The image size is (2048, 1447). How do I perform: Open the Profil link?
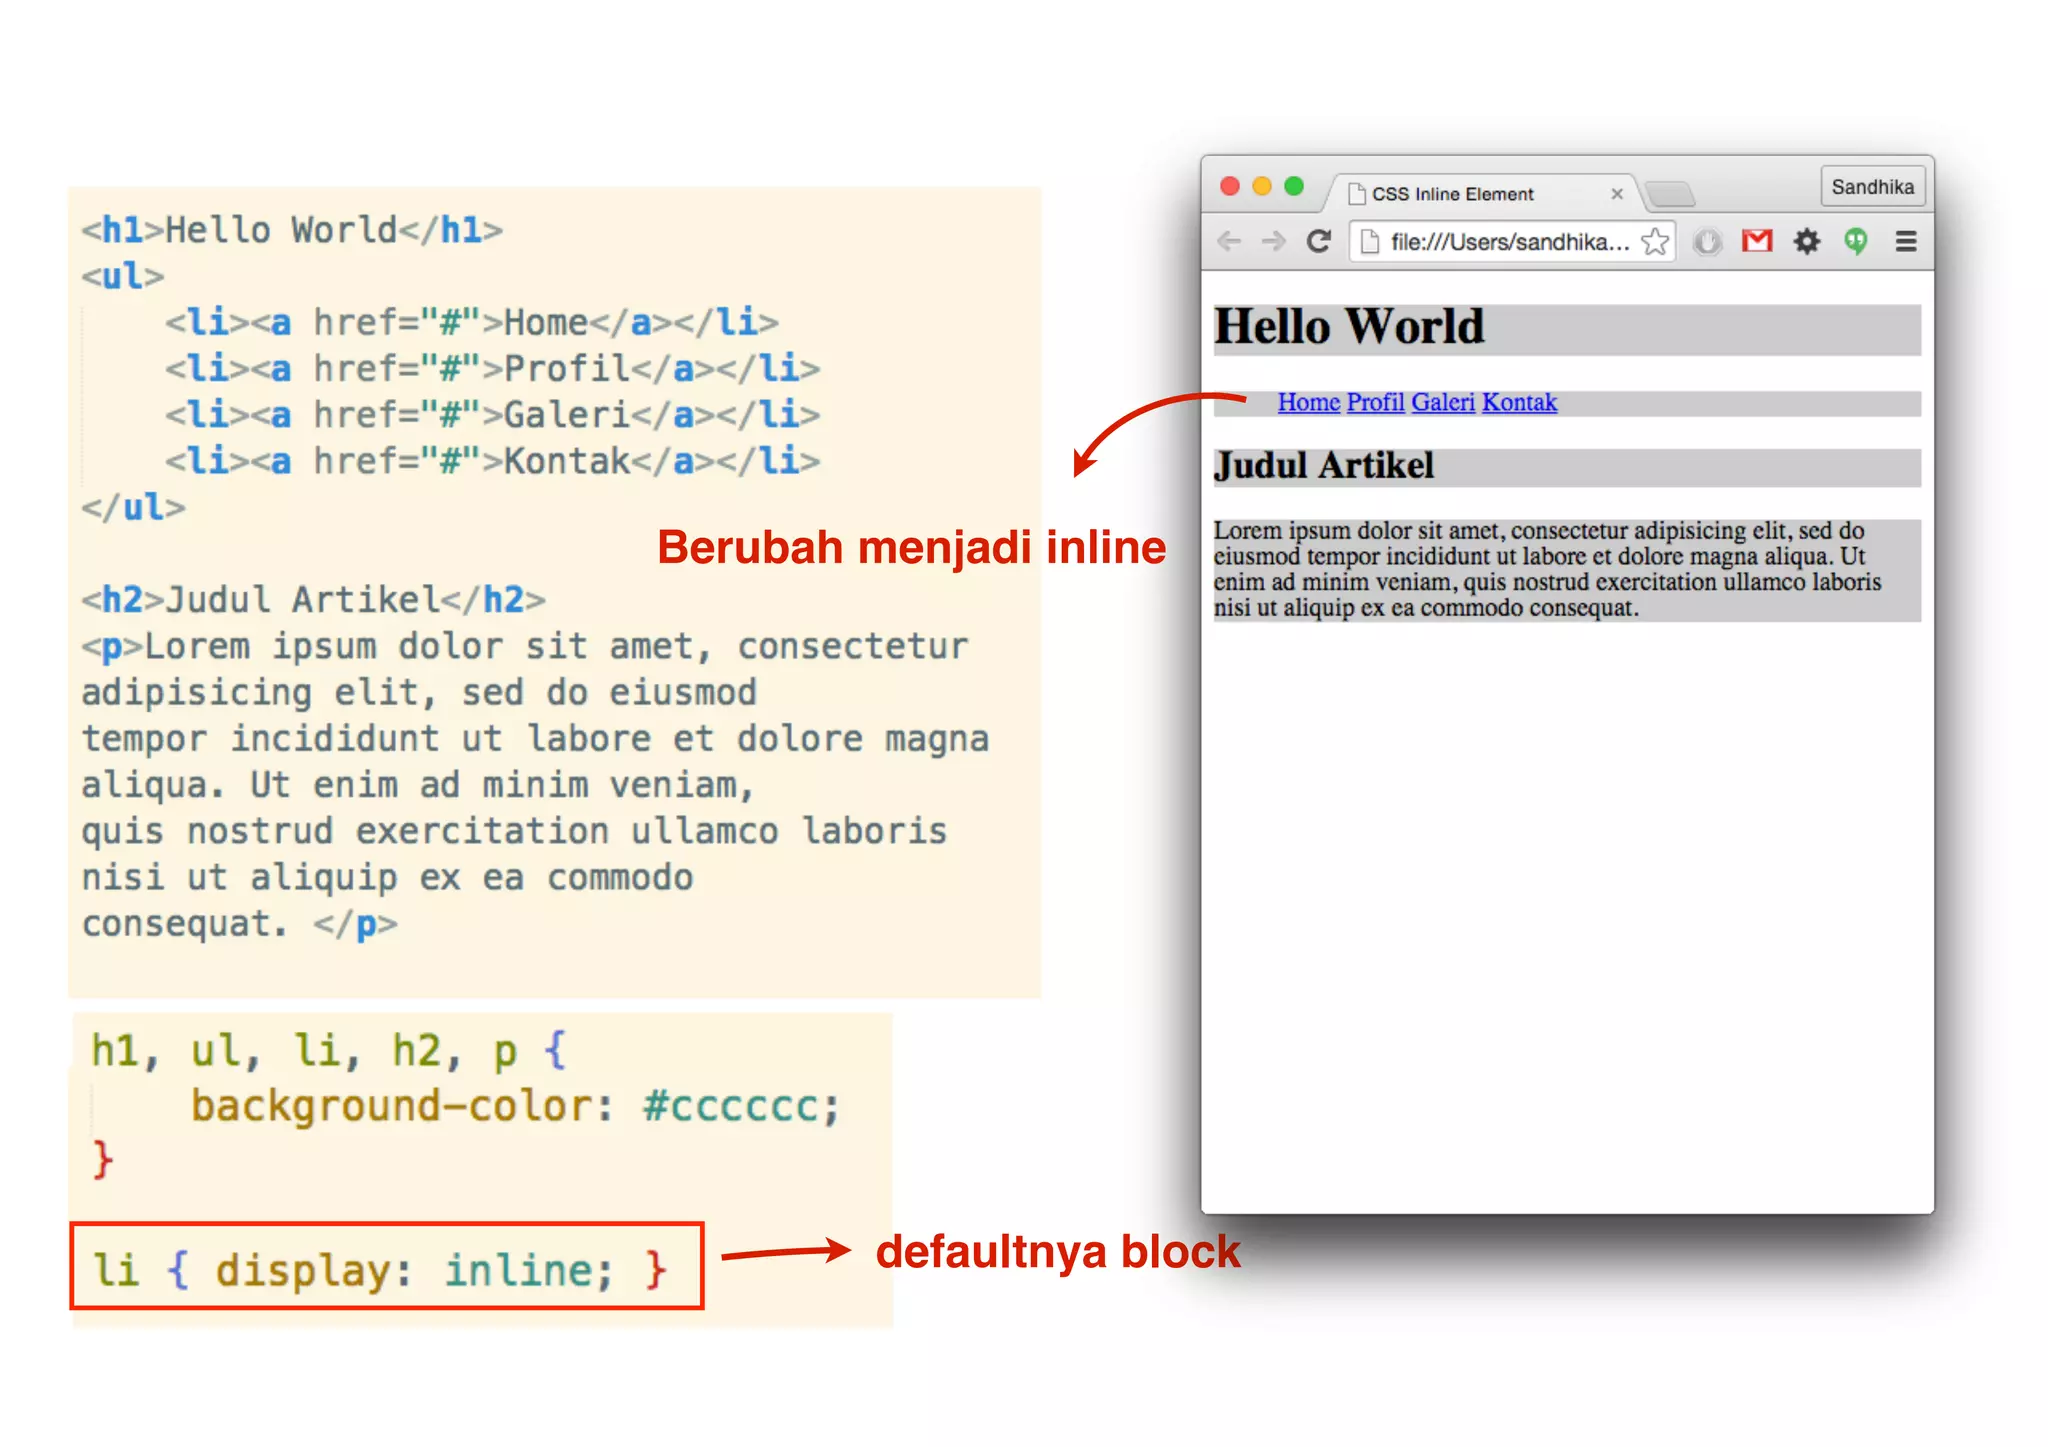point(1375,403)
